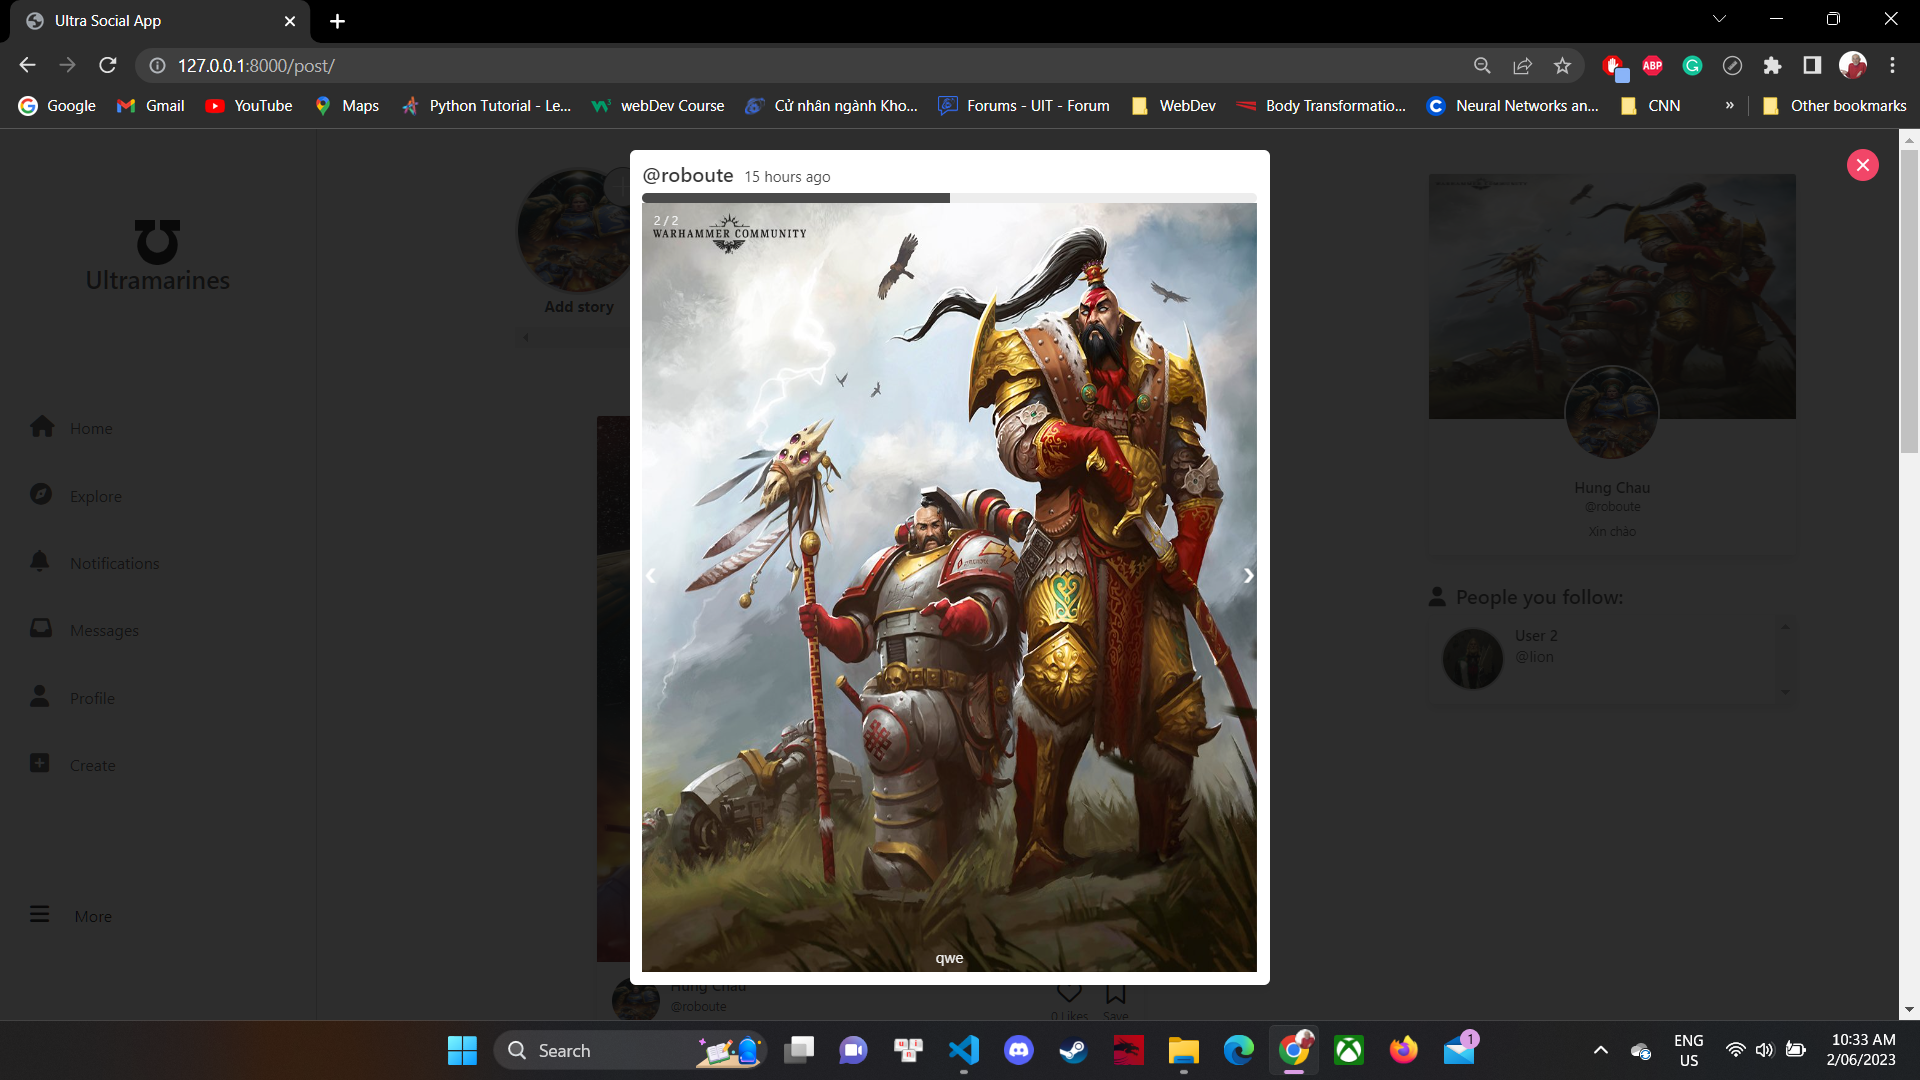Open AdBlock Plus extension icon
The image size is (1920, 1080).
(x=1652, y=66)
